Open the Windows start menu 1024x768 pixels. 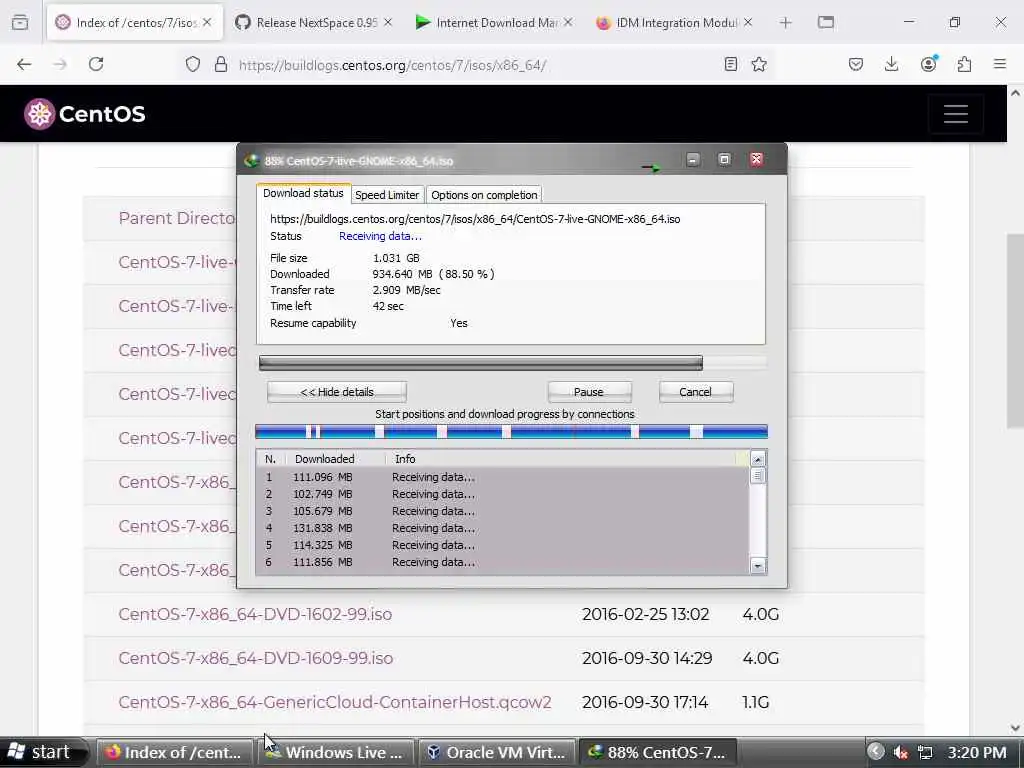click(x=43, y=752)
